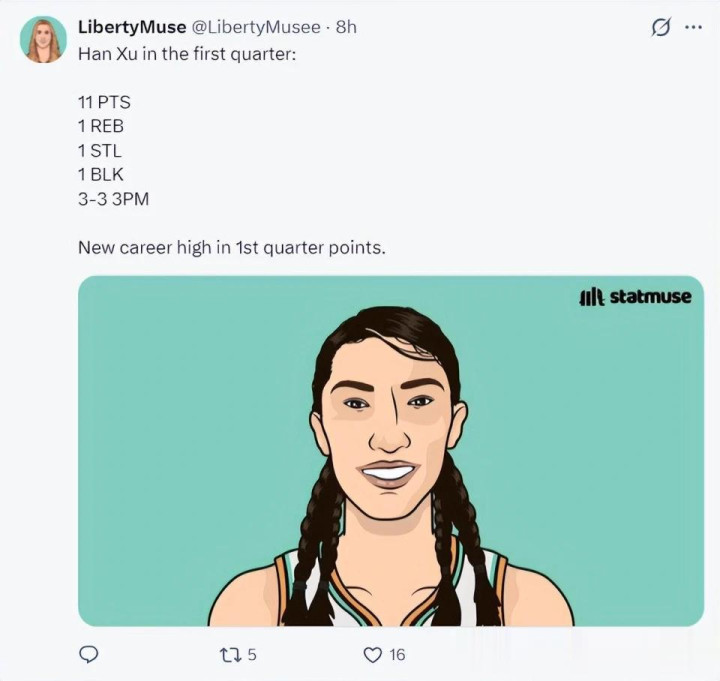The image size is (720, 681).
Task: Open LibertyMuse profile avatar
Action: (44, 39)
